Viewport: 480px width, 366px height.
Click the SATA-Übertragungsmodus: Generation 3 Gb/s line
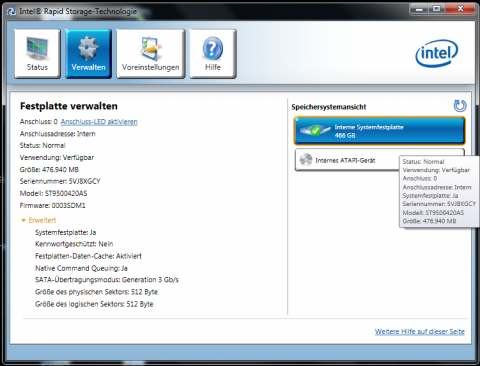pos(107,280)
